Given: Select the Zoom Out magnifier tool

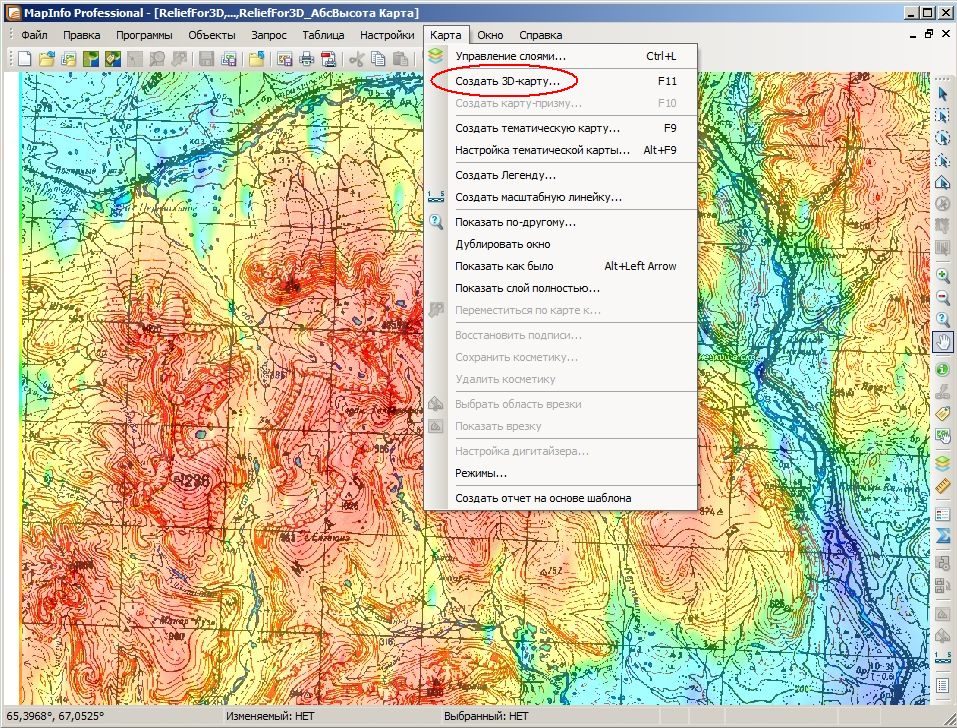Looking at the screenshot, I should pos(942,297).
